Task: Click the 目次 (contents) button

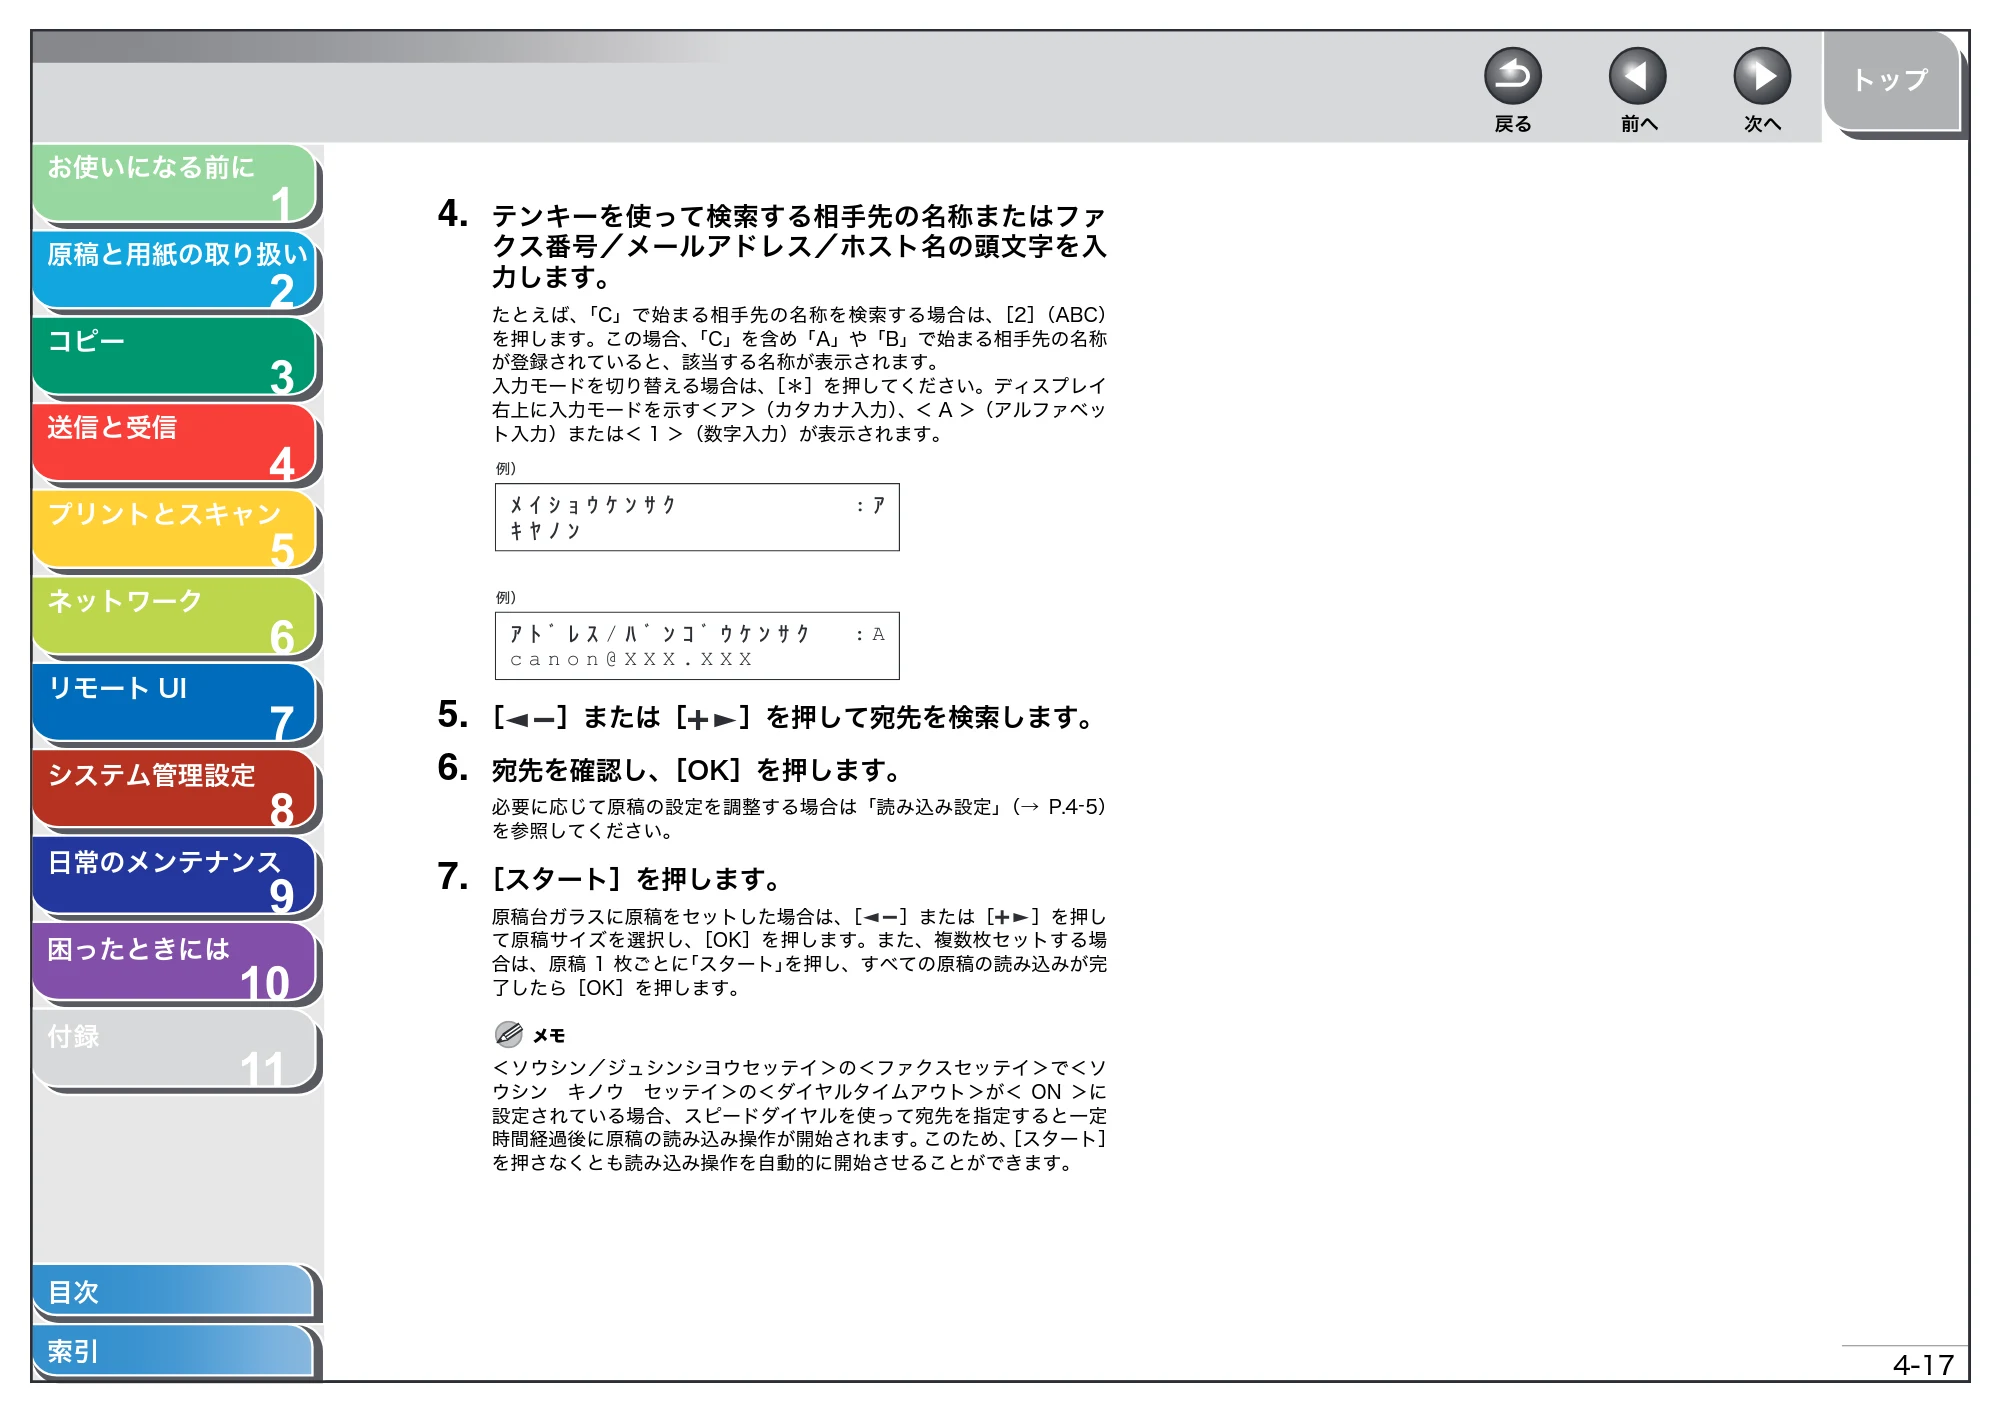Action: (x=175, y=1292)
